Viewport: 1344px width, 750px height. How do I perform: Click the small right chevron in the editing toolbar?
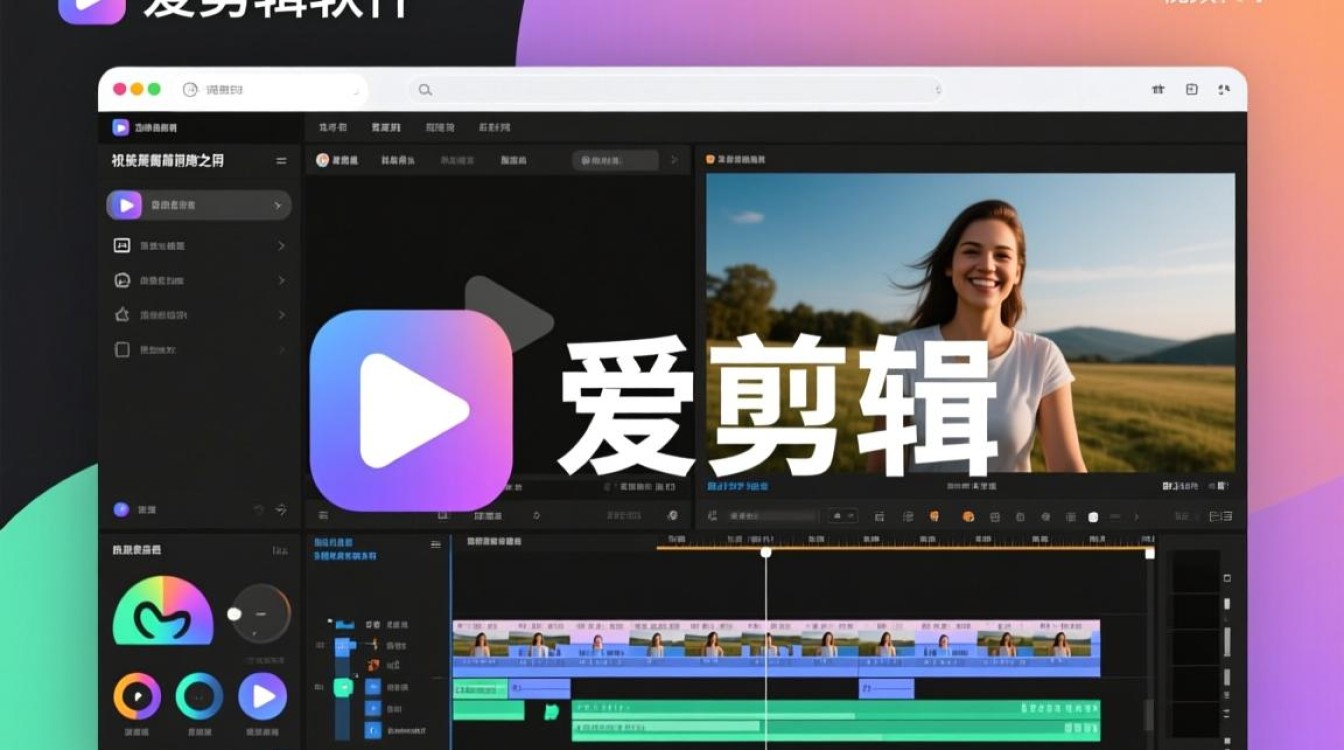(1136, 517)
